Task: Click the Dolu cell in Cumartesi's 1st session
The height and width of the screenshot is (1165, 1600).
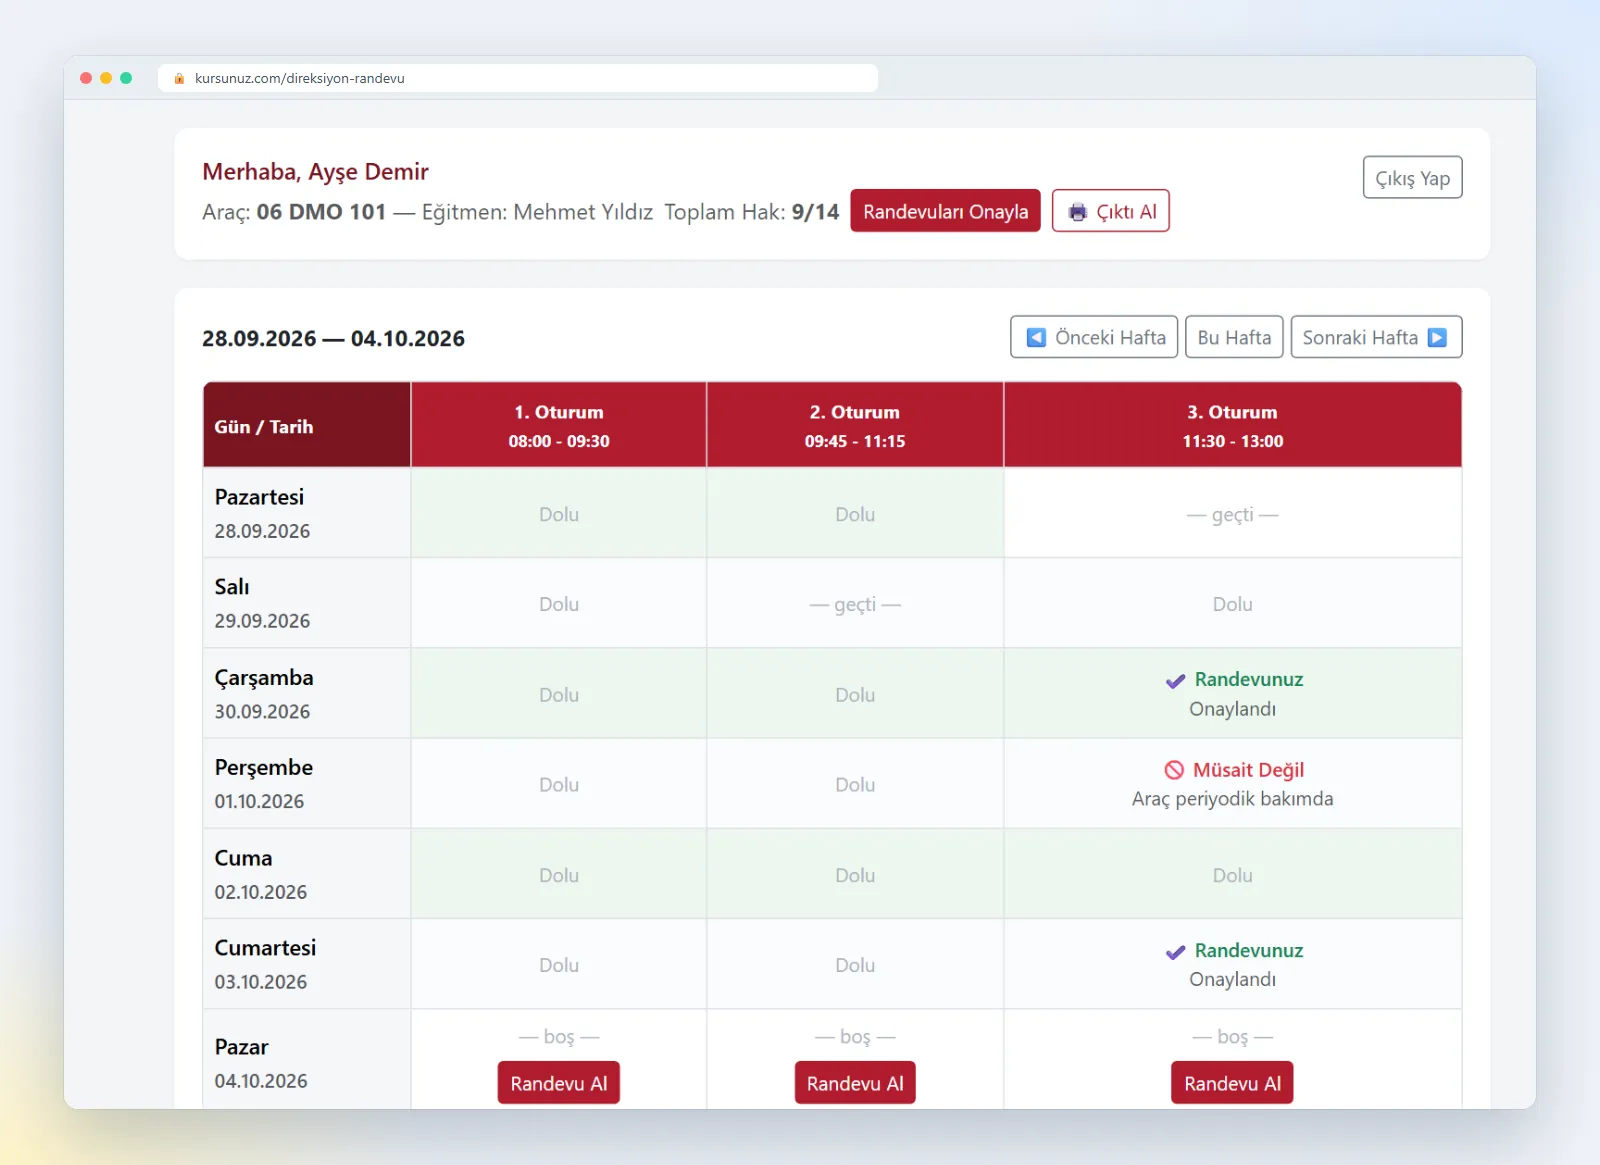Action: (559, 965)
